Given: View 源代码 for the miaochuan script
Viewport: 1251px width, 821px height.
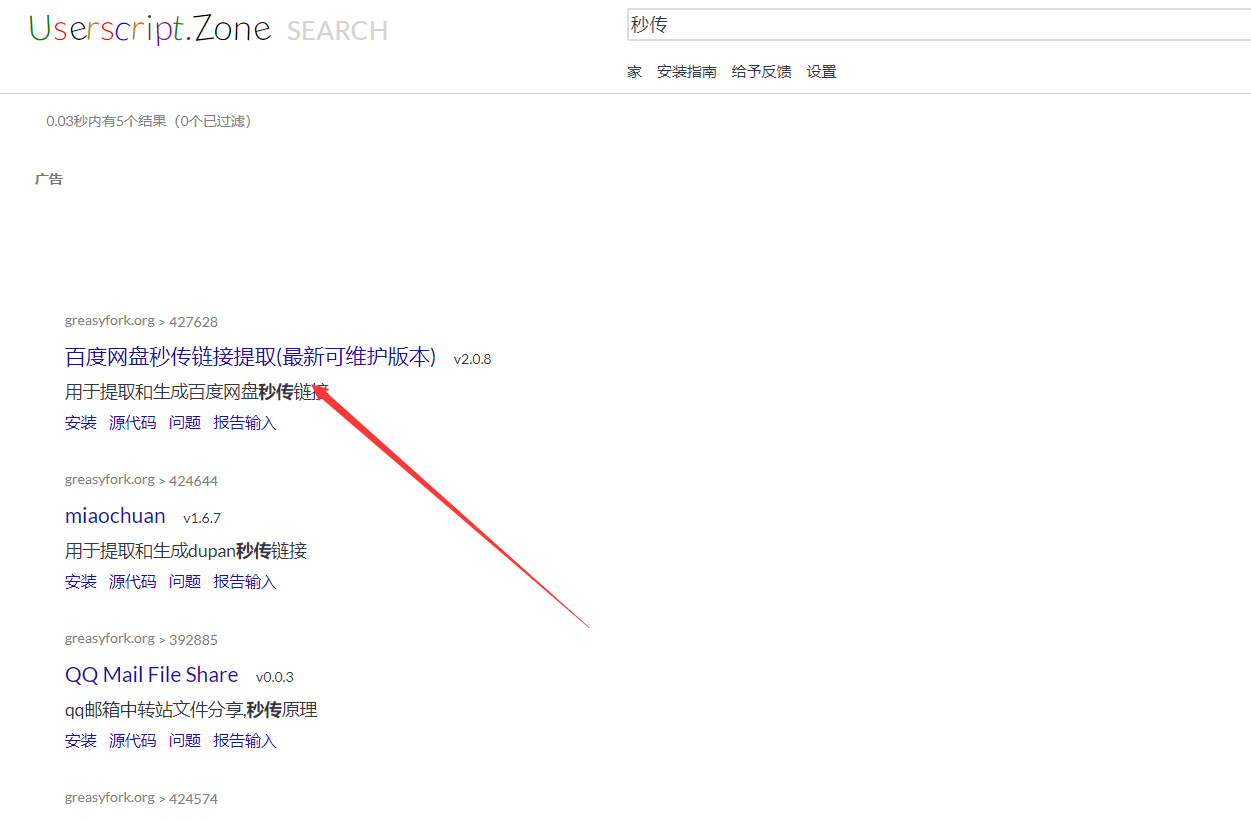Looking at the screenshot, I should [133, 582].
